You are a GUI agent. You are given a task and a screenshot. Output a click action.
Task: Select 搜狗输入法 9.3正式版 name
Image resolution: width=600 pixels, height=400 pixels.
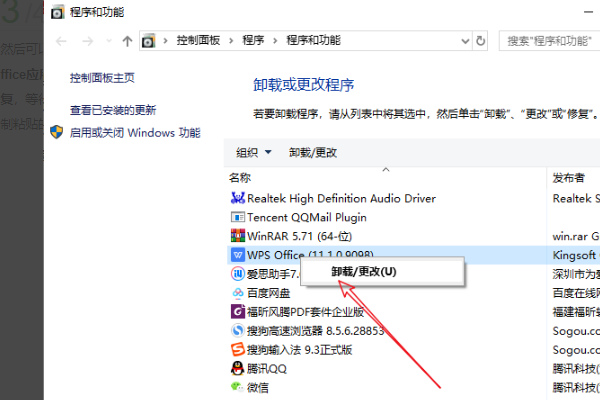(x=300, y=350)
